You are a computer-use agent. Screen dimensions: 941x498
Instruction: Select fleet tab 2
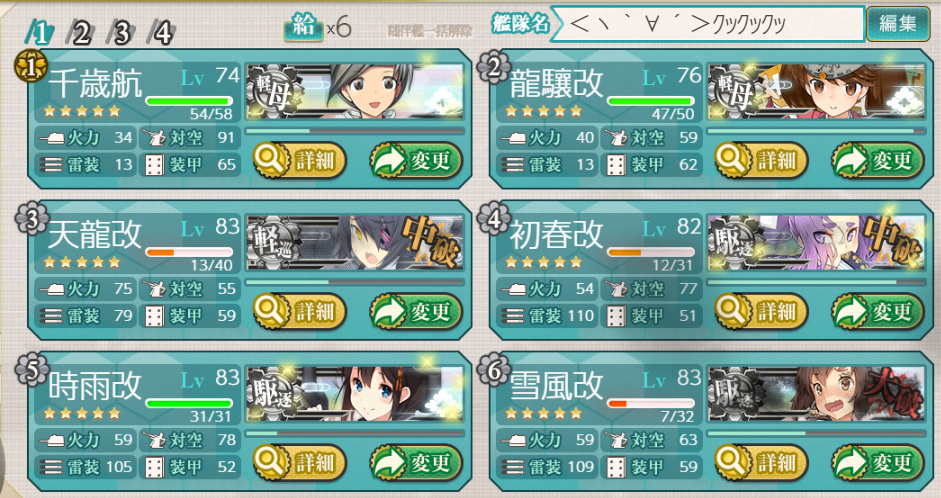pos(80,32)
